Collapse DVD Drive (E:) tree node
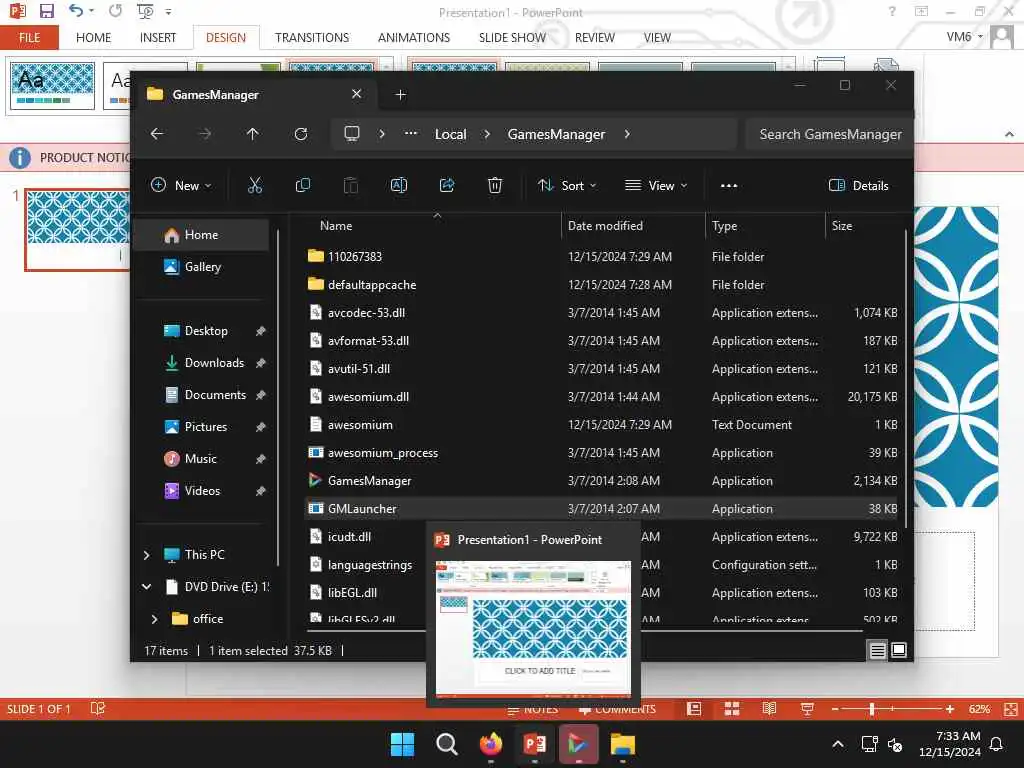Screen dimensions: 1024x768 pos(146,586)
